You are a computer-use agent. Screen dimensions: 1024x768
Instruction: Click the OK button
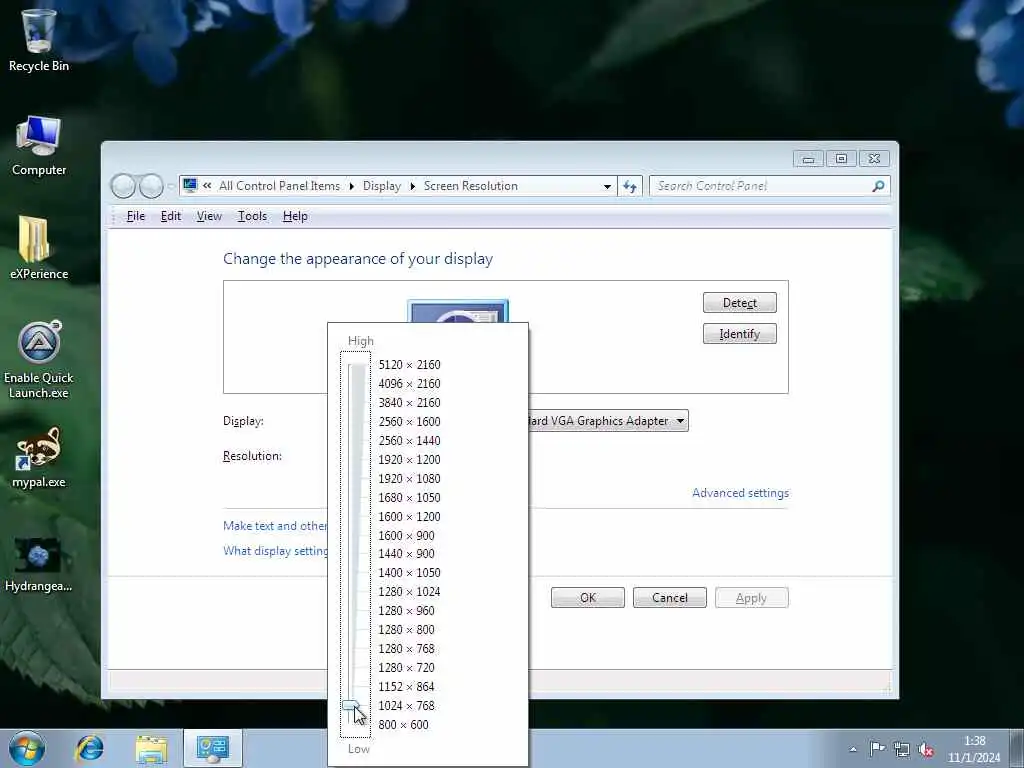point(588,598)
